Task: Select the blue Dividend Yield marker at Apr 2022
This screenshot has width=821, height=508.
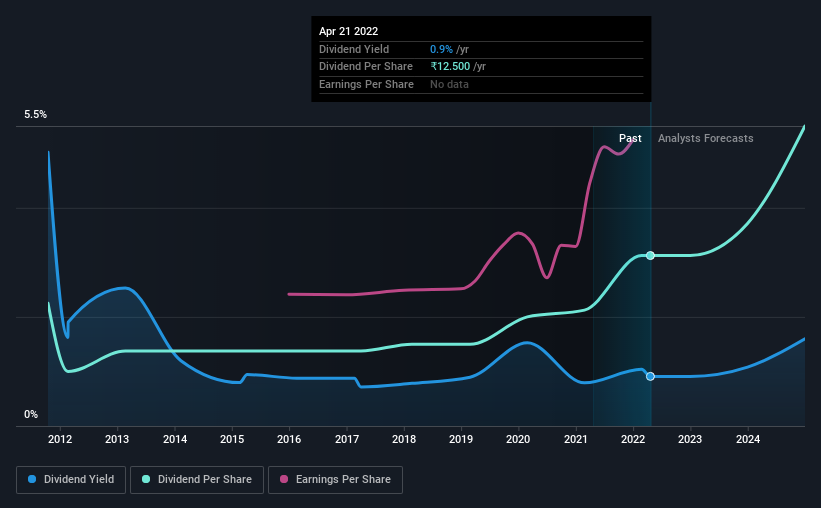Action: (x=650, y=377)
